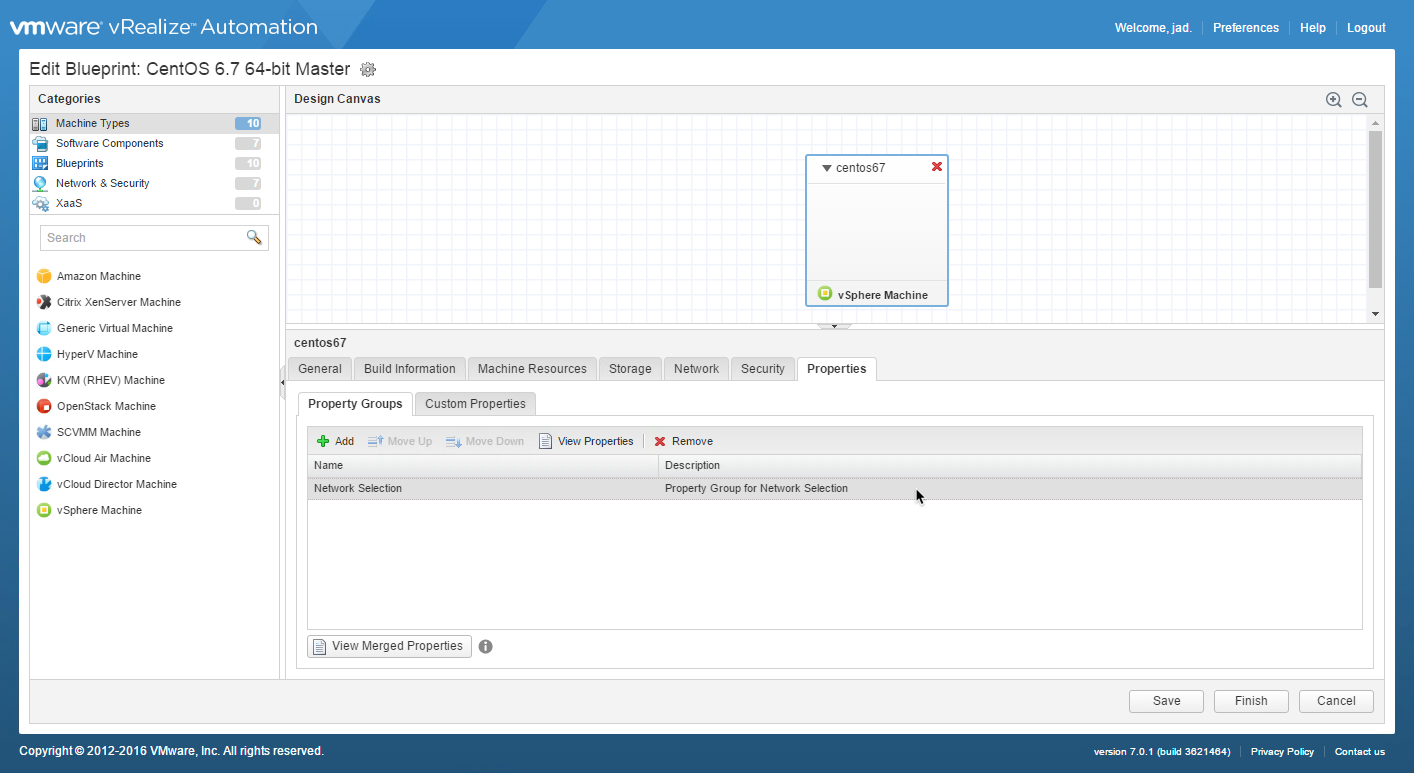Image resolution: width=1414 pixels, height=773 pixels.
Task: Click the info icon beside View Merged Properties
Action: click(486, 646)
